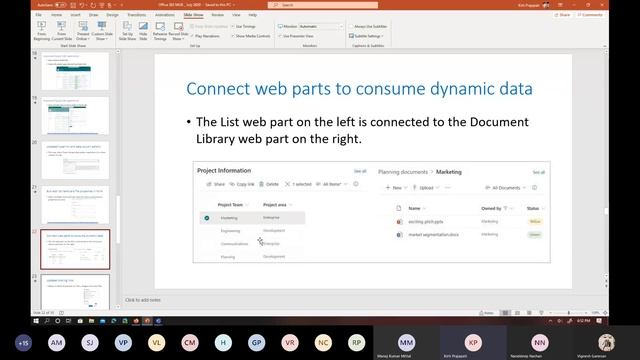Select slide 23 thumbnail
640x360 pixels.
pos(75,292)
